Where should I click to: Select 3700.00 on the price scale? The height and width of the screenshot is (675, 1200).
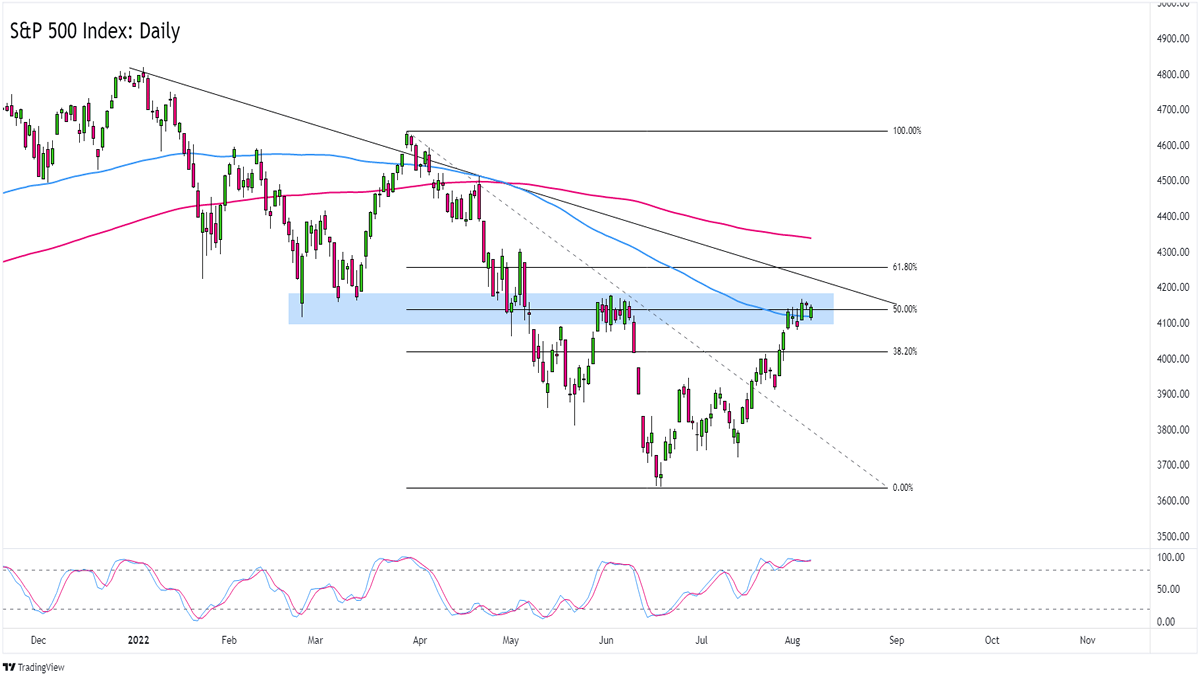pyautogui.click(x=1172, y=465)
